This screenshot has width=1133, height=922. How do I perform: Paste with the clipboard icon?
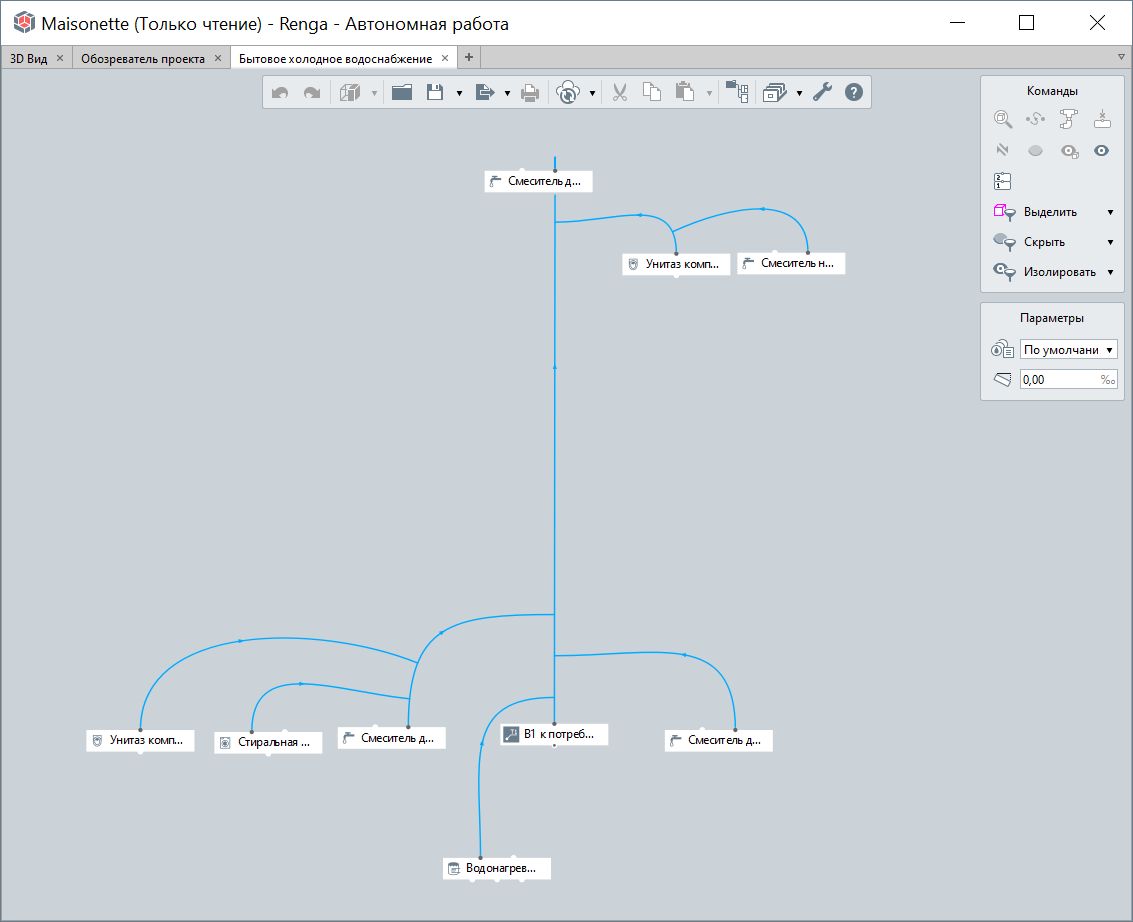point(685,92)
